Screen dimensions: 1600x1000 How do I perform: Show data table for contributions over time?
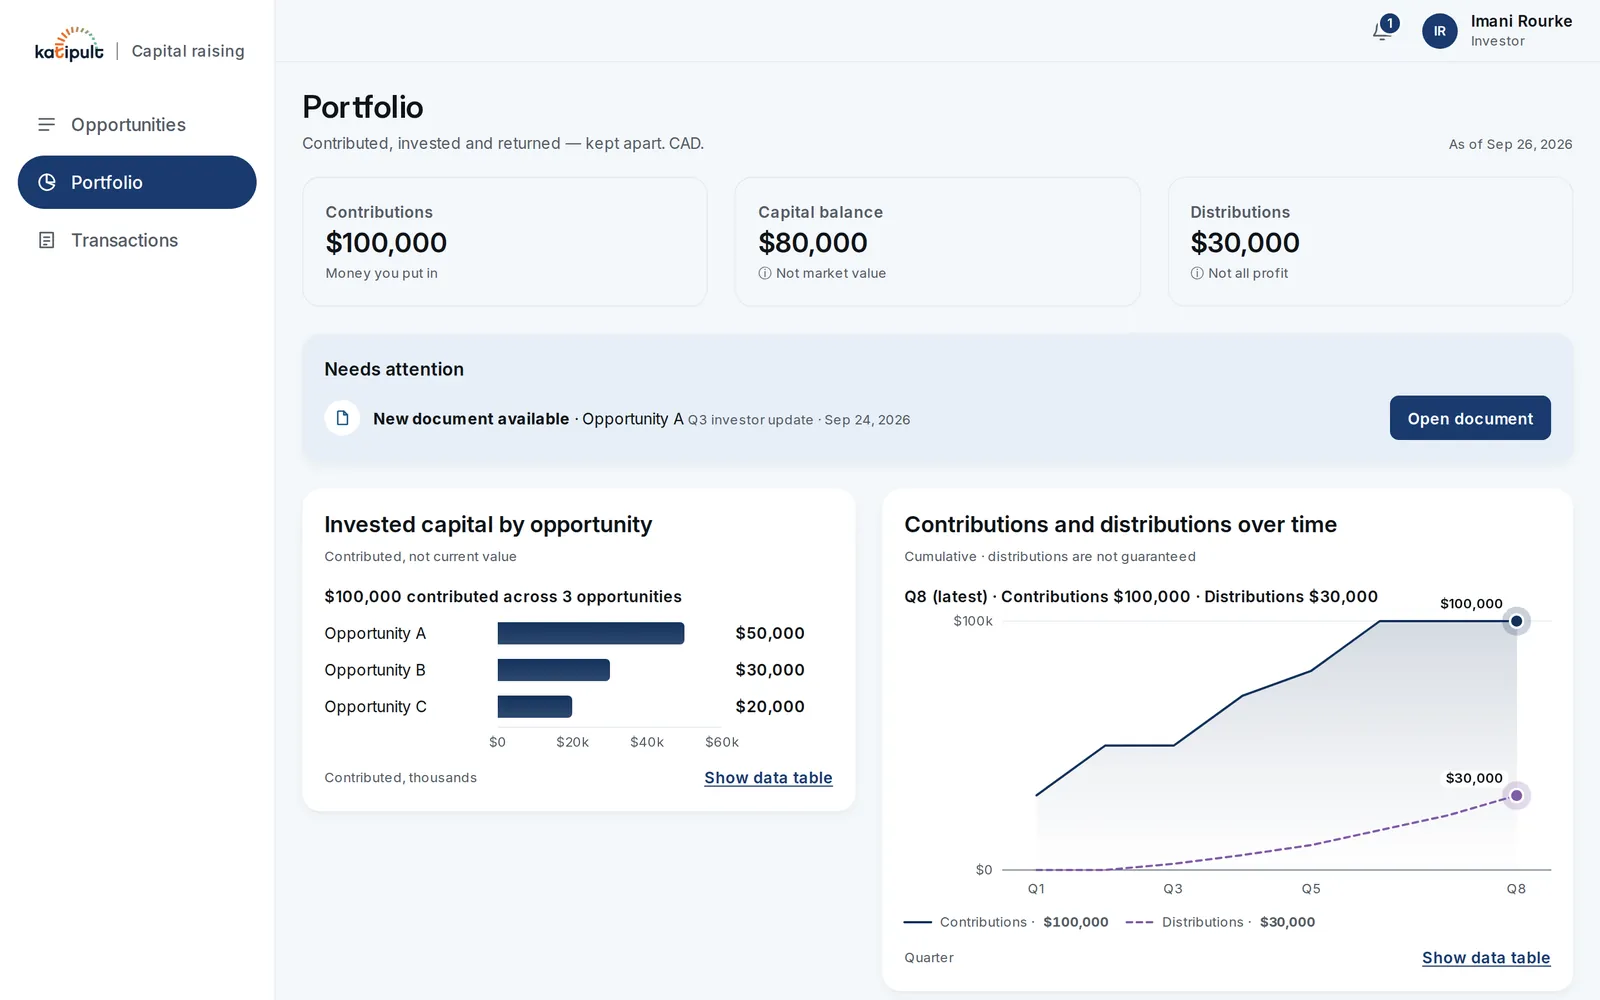(1486, 958)
